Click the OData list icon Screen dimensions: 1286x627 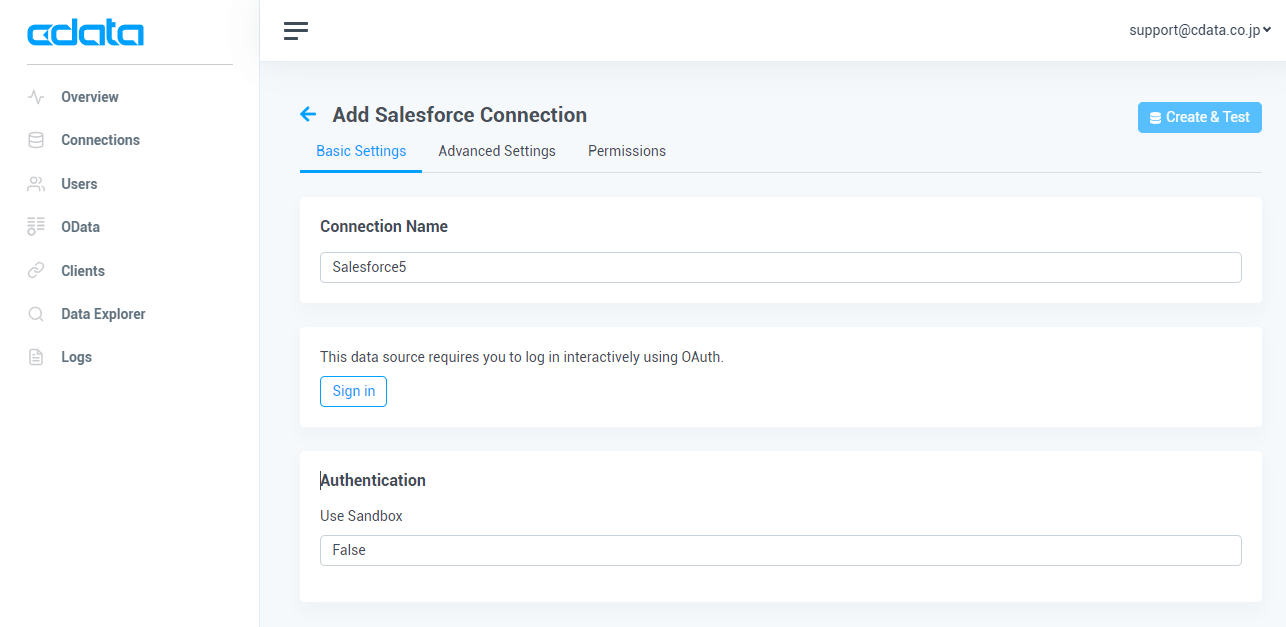[36, 227]
